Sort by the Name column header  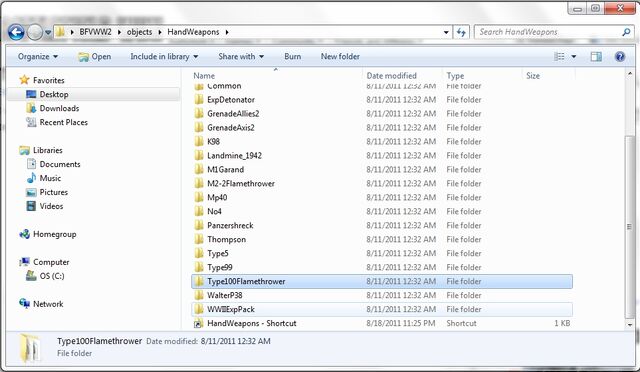(x=204, y=76)
